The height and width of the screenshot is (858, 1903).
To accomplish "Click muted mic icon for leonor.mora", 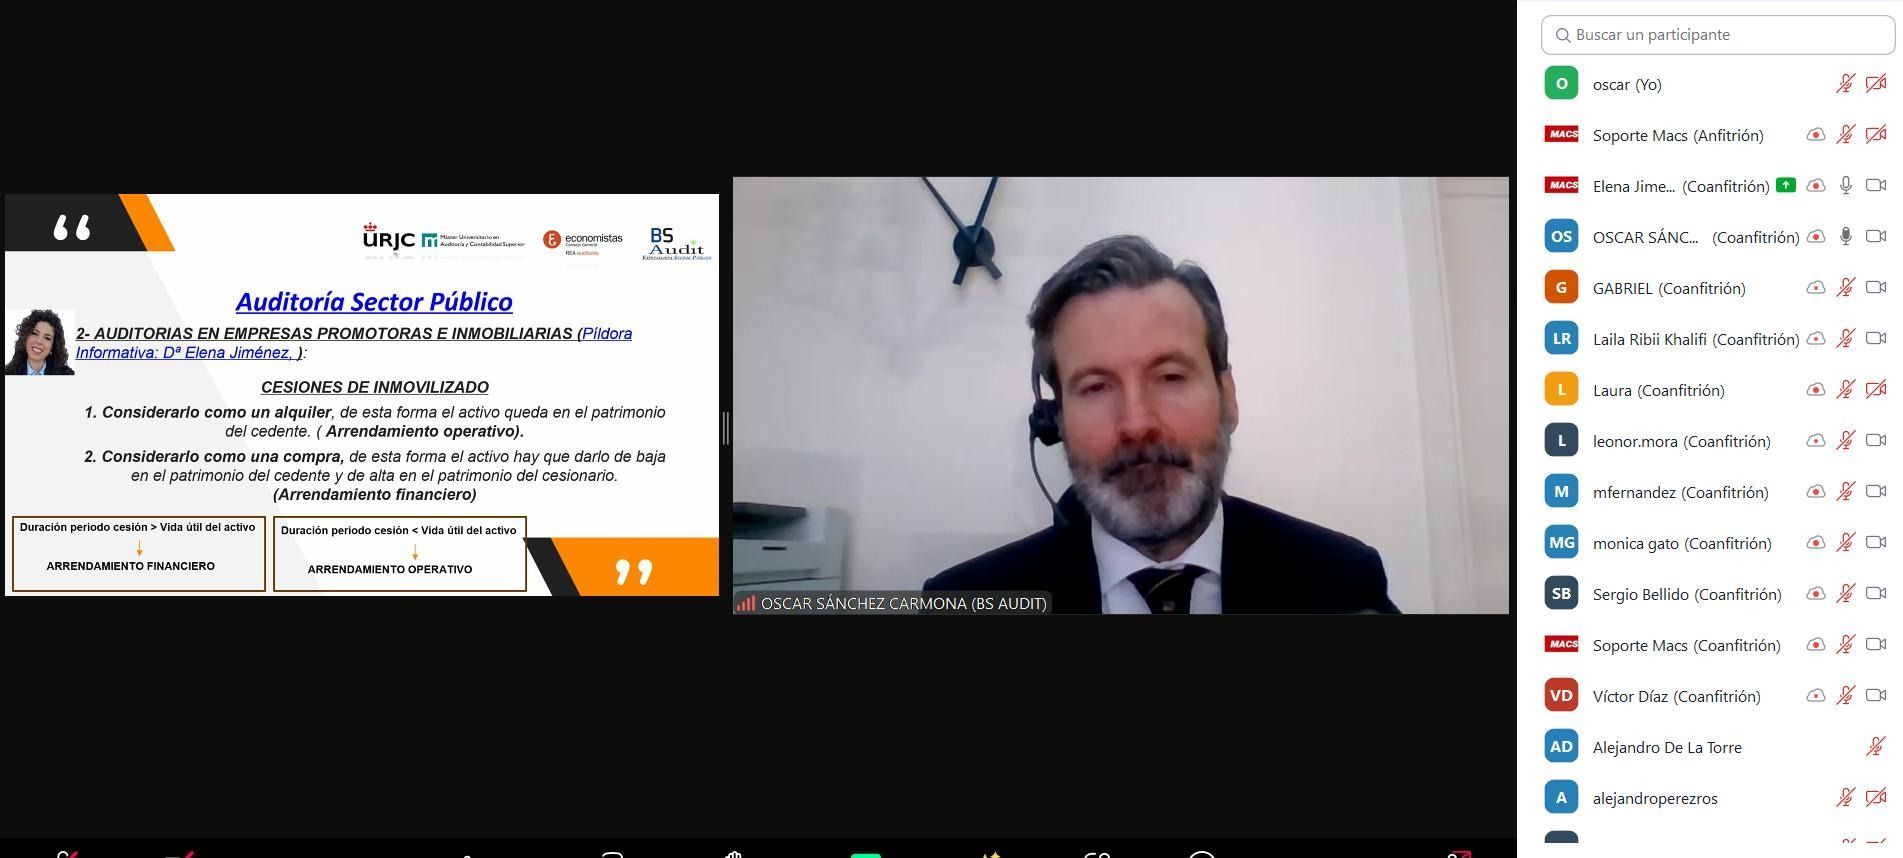I will [1846, 441].
